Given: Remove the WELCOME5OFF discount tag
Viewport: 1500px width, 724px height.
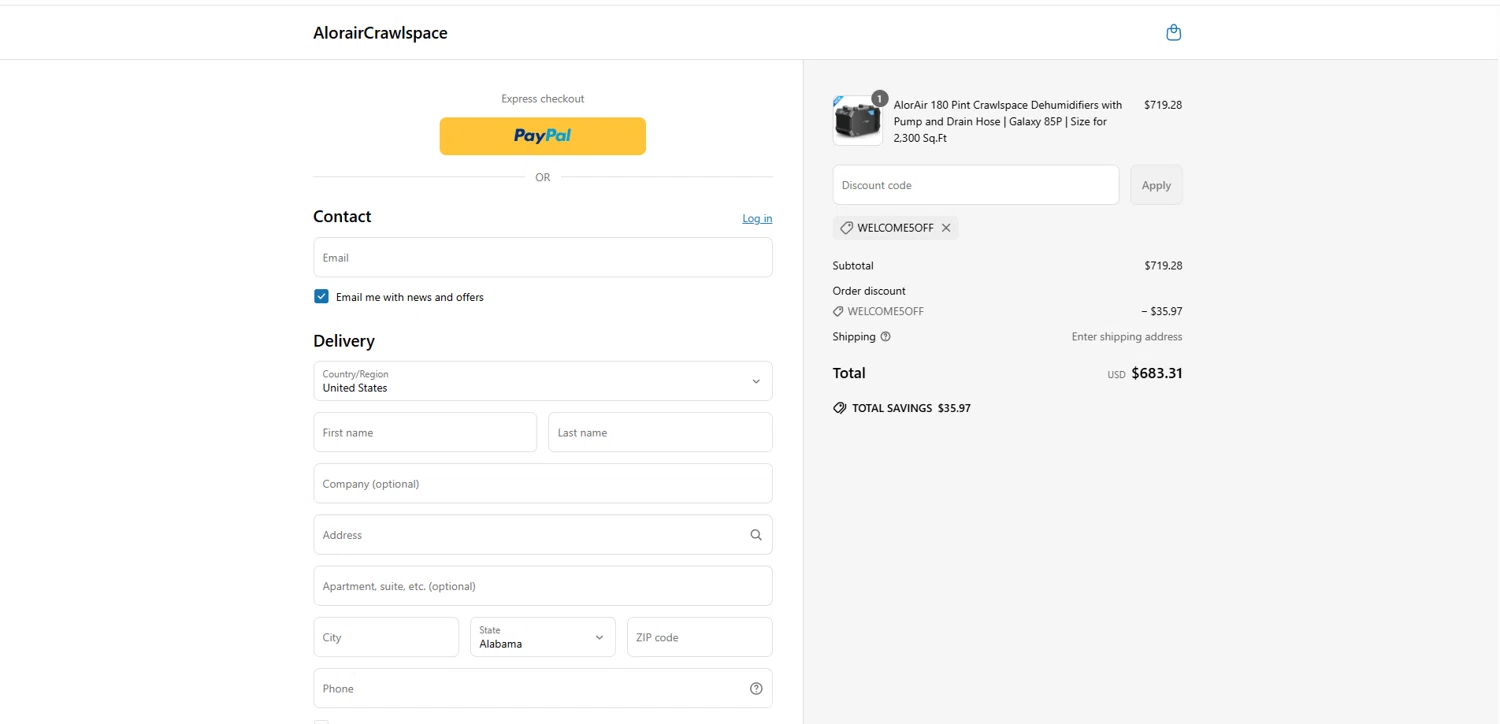Looking at the screenshot, I should tap(946, 228).
